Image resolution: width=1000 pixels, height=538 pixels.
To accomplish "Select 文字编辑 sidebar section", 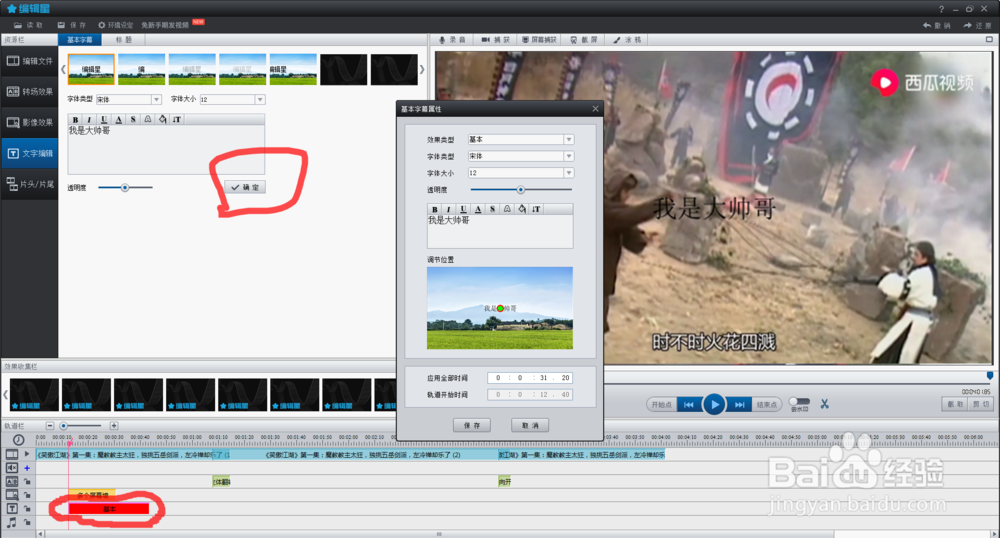I will [x=29, y=153].
